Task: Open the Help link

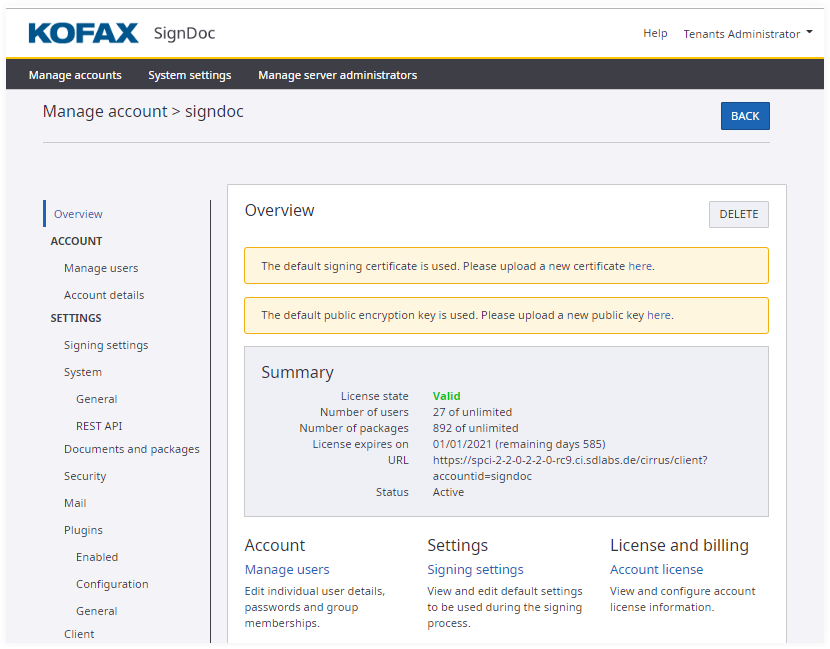Action: pos(655,33)
